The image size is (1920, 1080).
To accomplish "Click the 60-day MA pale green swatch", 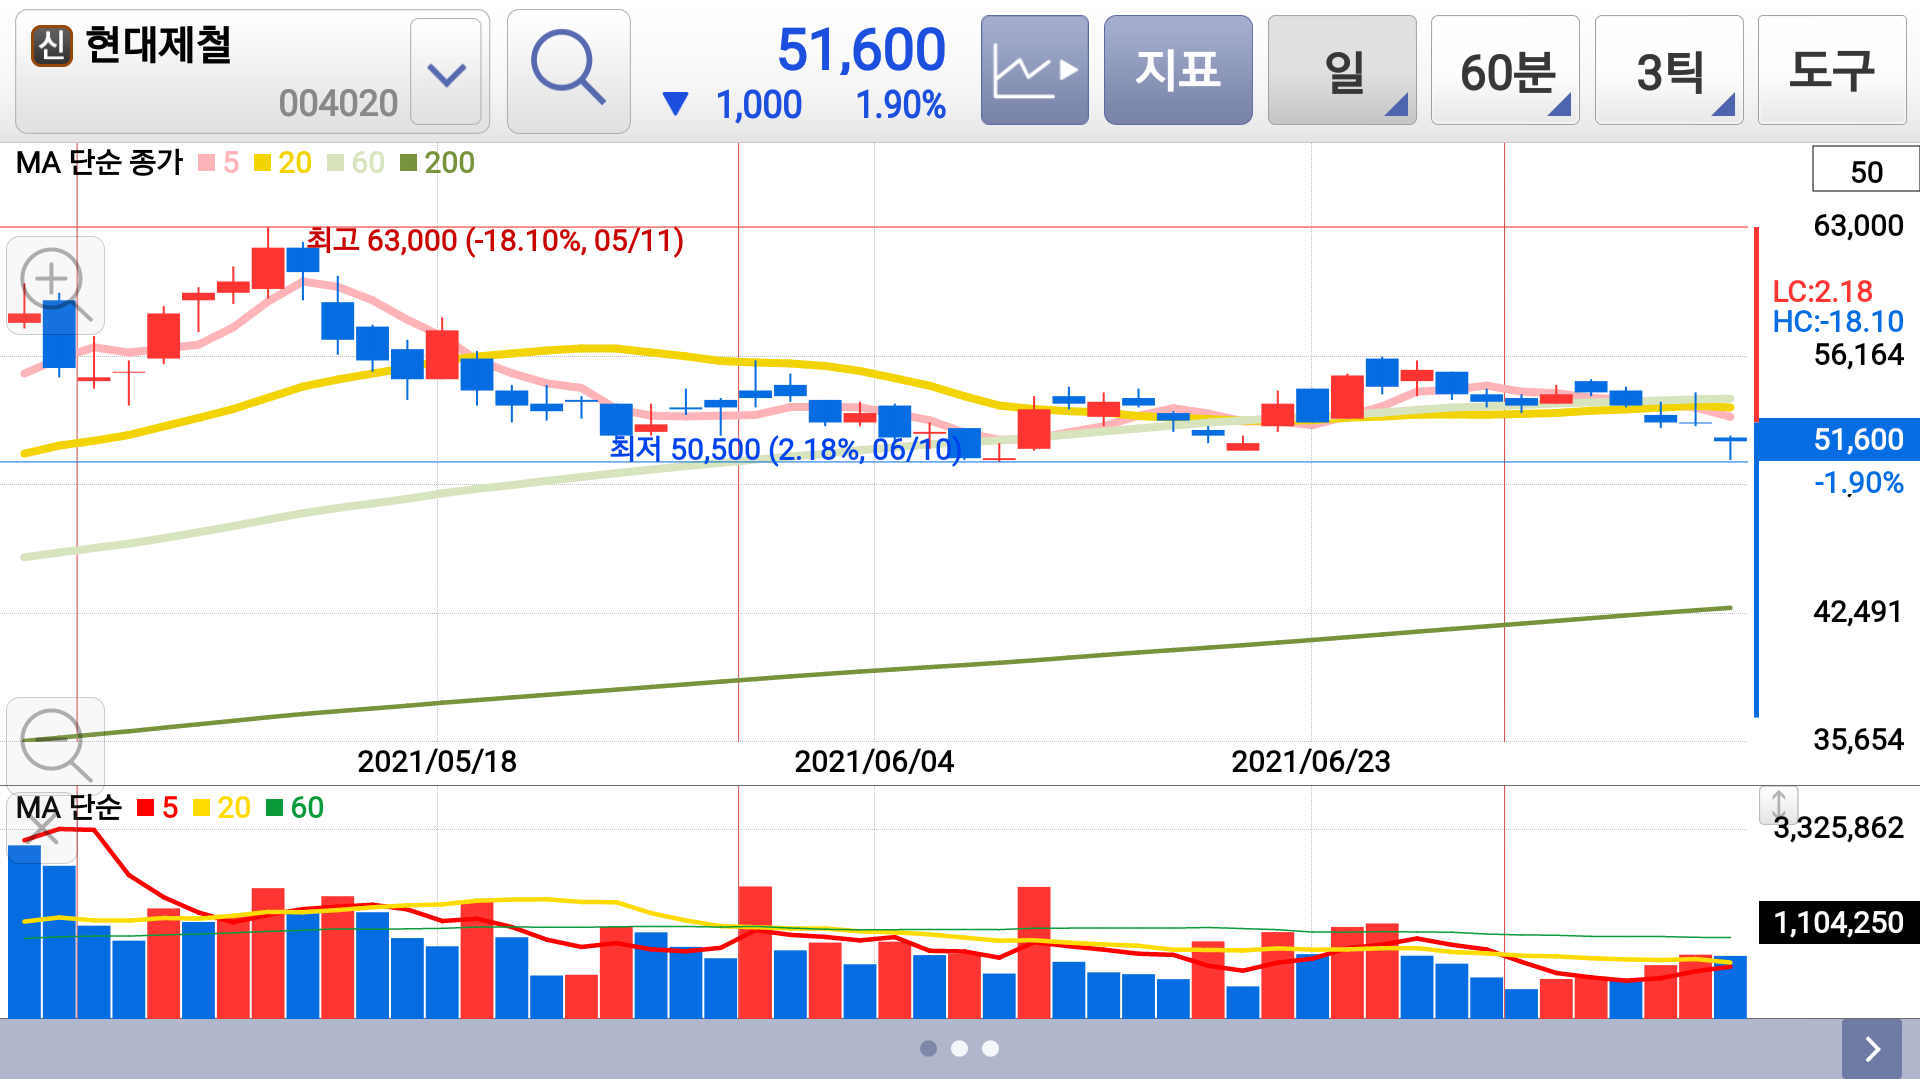I will (x=335, y=163).
